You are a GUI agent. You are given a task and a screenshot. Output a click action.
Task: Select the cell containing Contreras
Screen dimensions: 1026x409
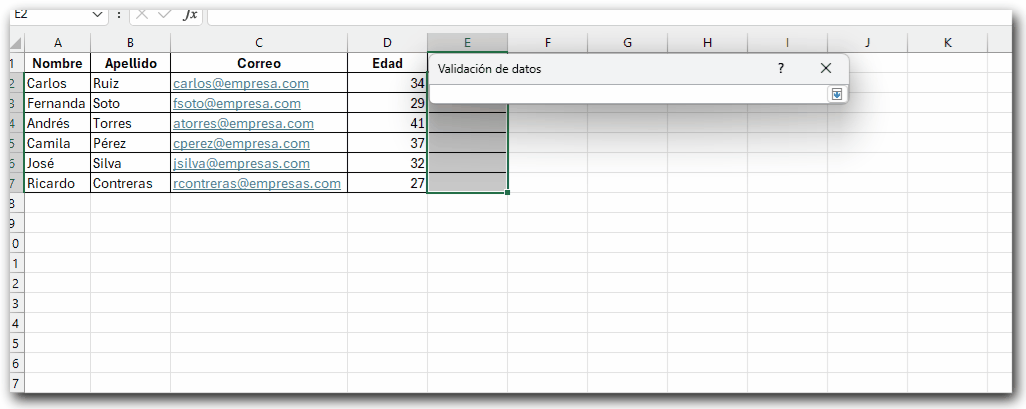(131, 183)
